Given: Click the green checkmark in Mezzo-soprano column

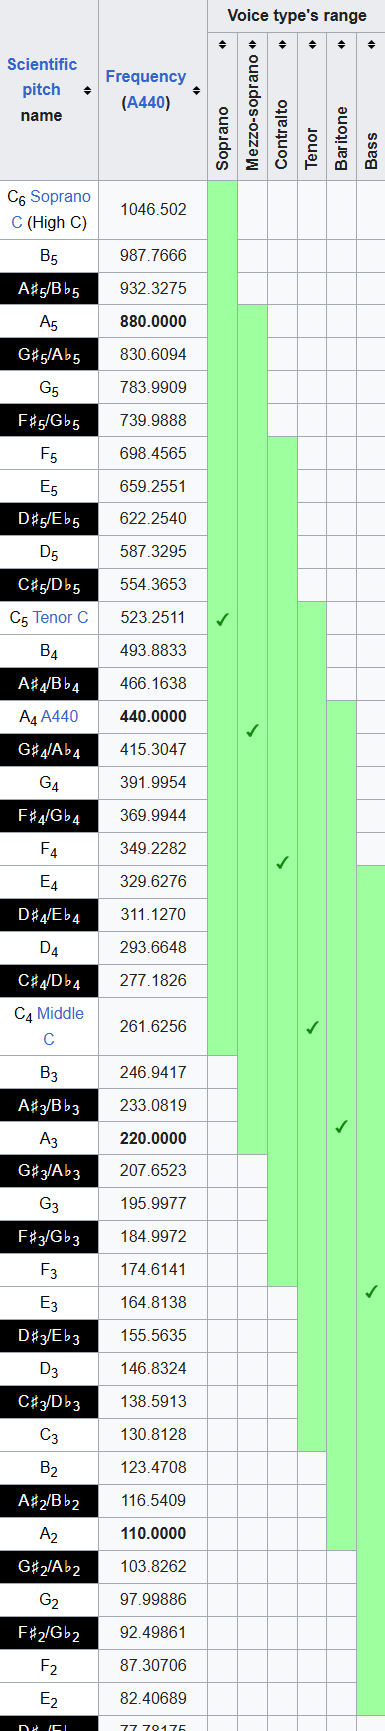Looking at the screenshot, I should click(x=252, y=731).
